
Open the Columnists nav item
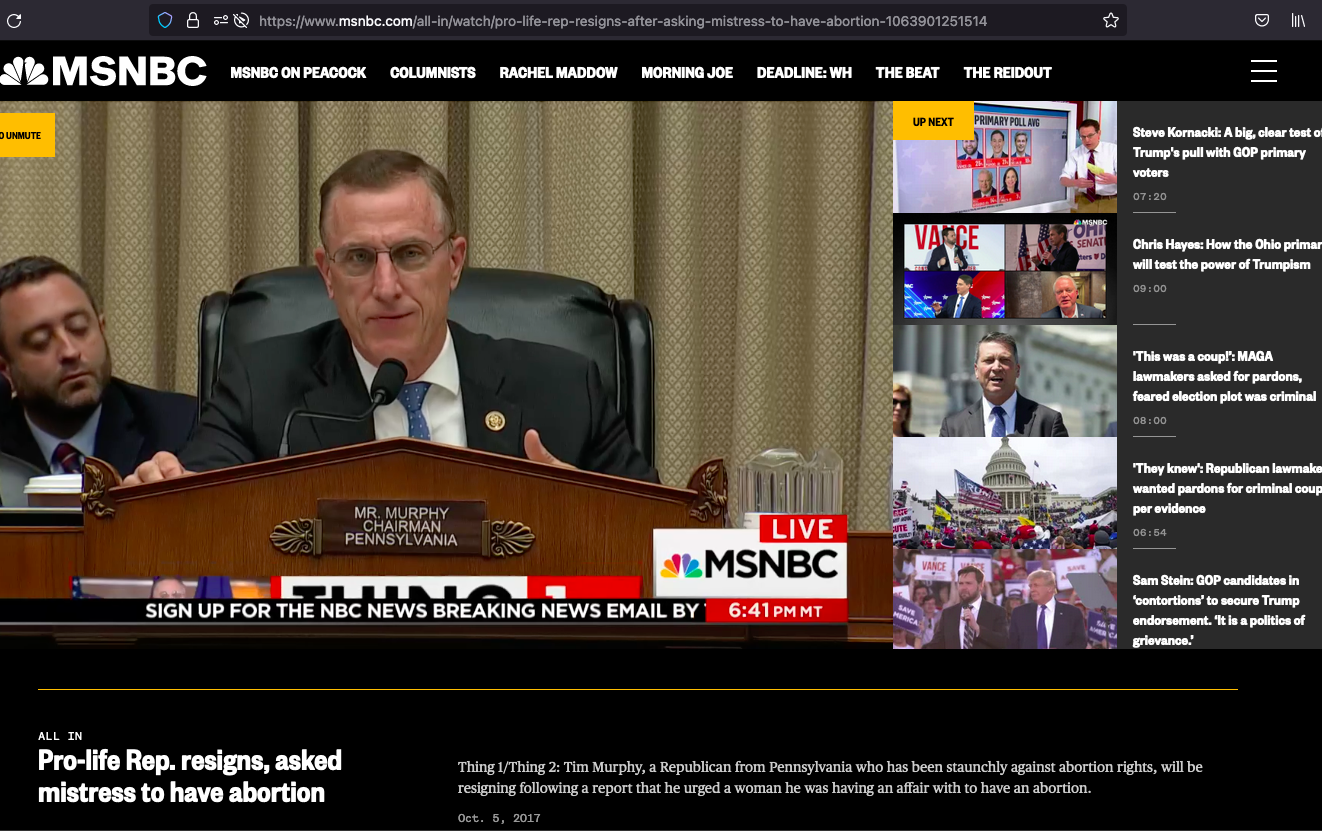coord(433,73)
